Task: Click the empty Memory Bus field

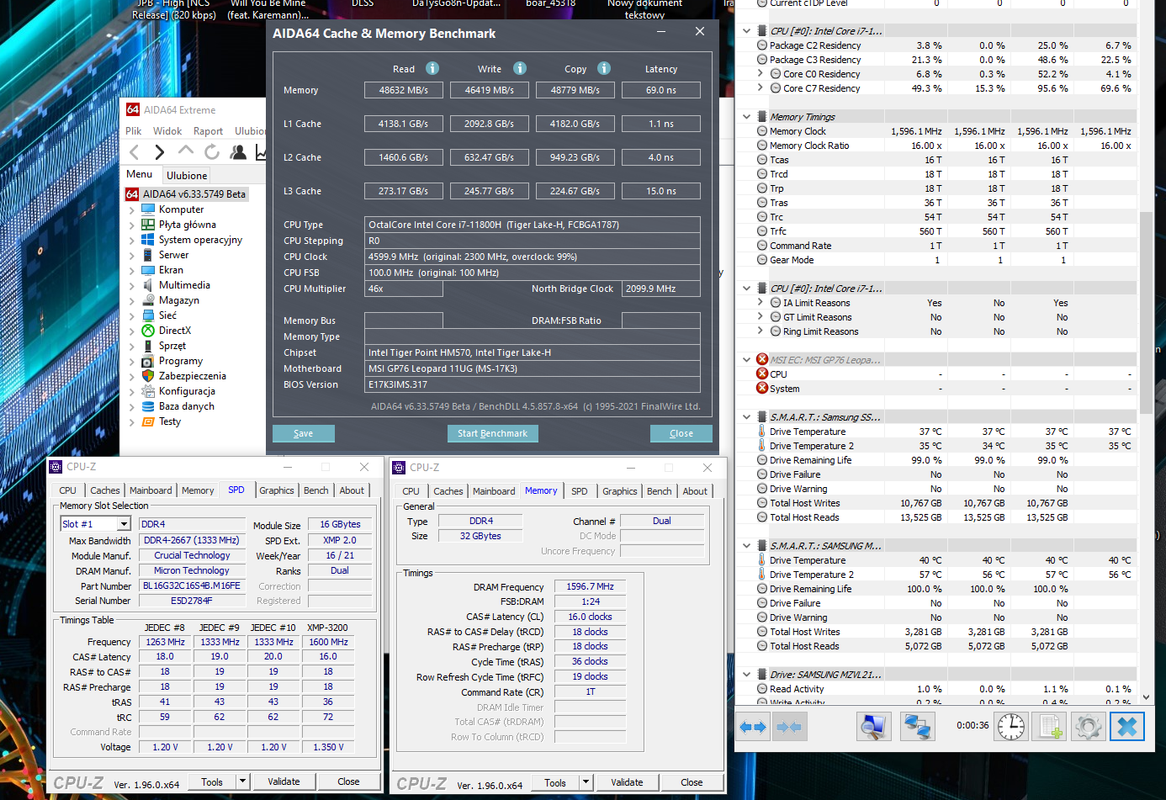Action: [x=403, y=320]
